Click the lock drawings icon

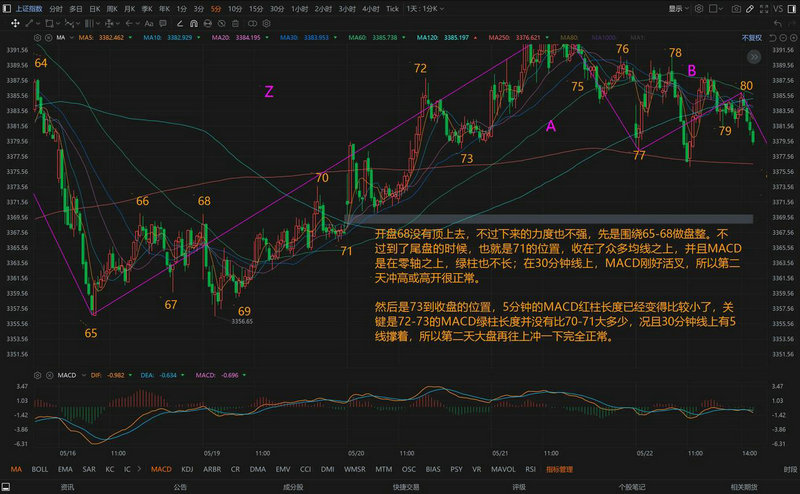(x=208, y=23)
